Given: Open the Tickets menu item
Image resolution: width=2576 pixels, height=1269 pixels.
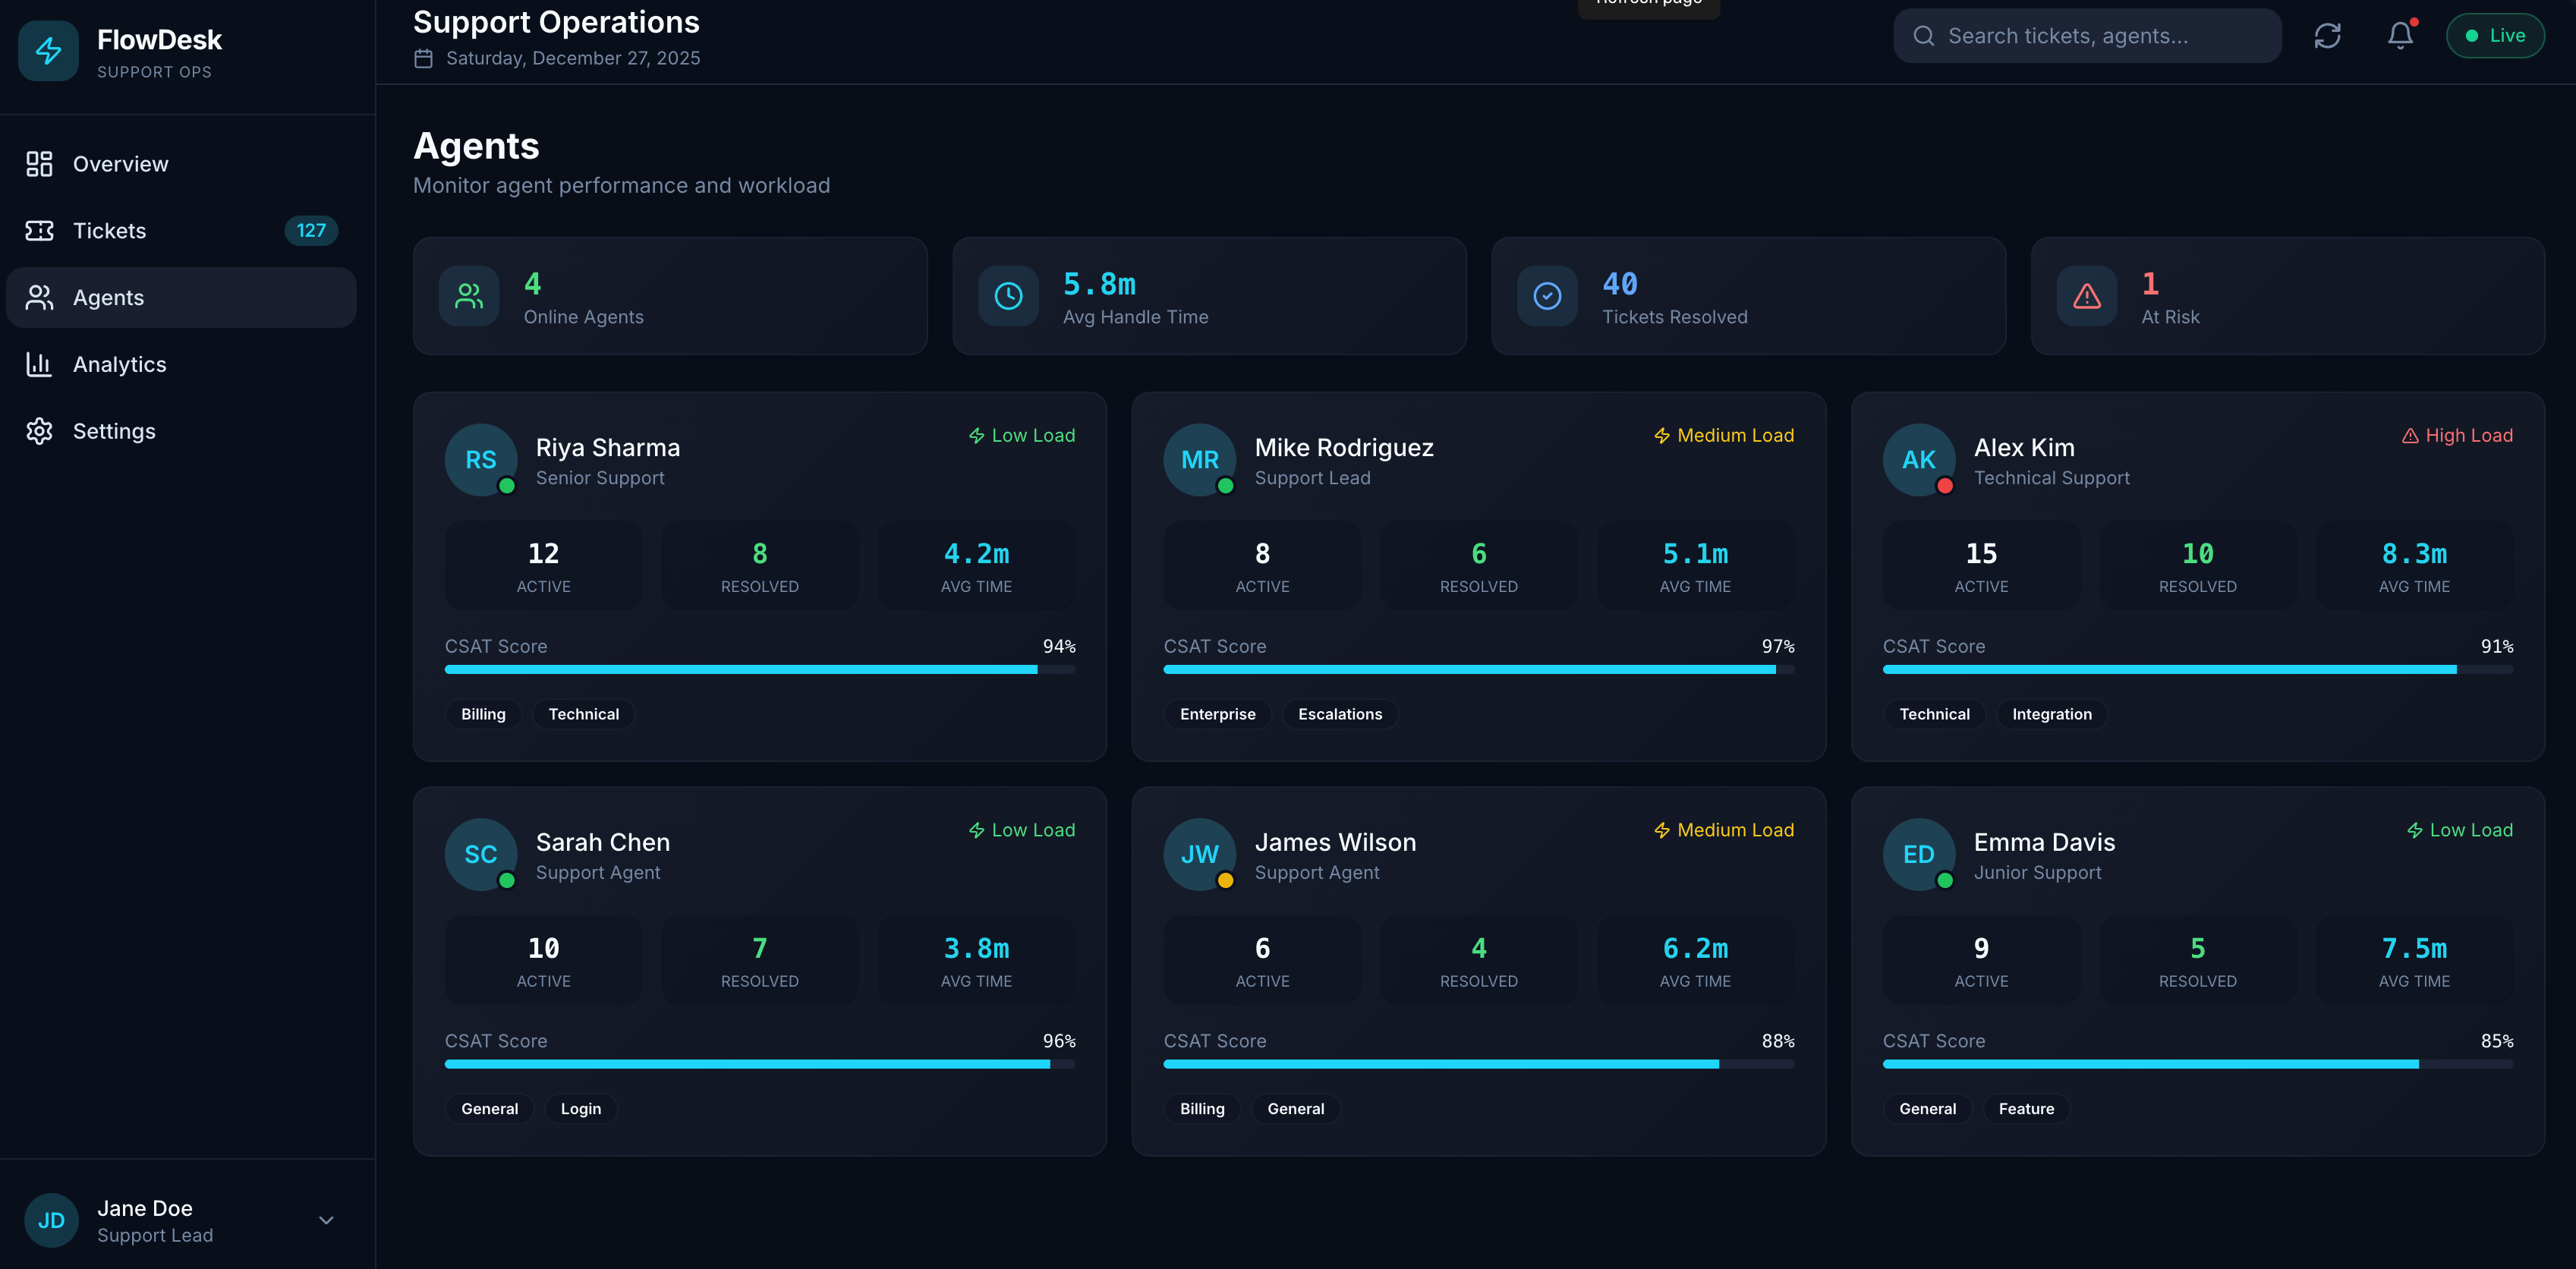Looking at the screenshot, I should click(181, 231).
